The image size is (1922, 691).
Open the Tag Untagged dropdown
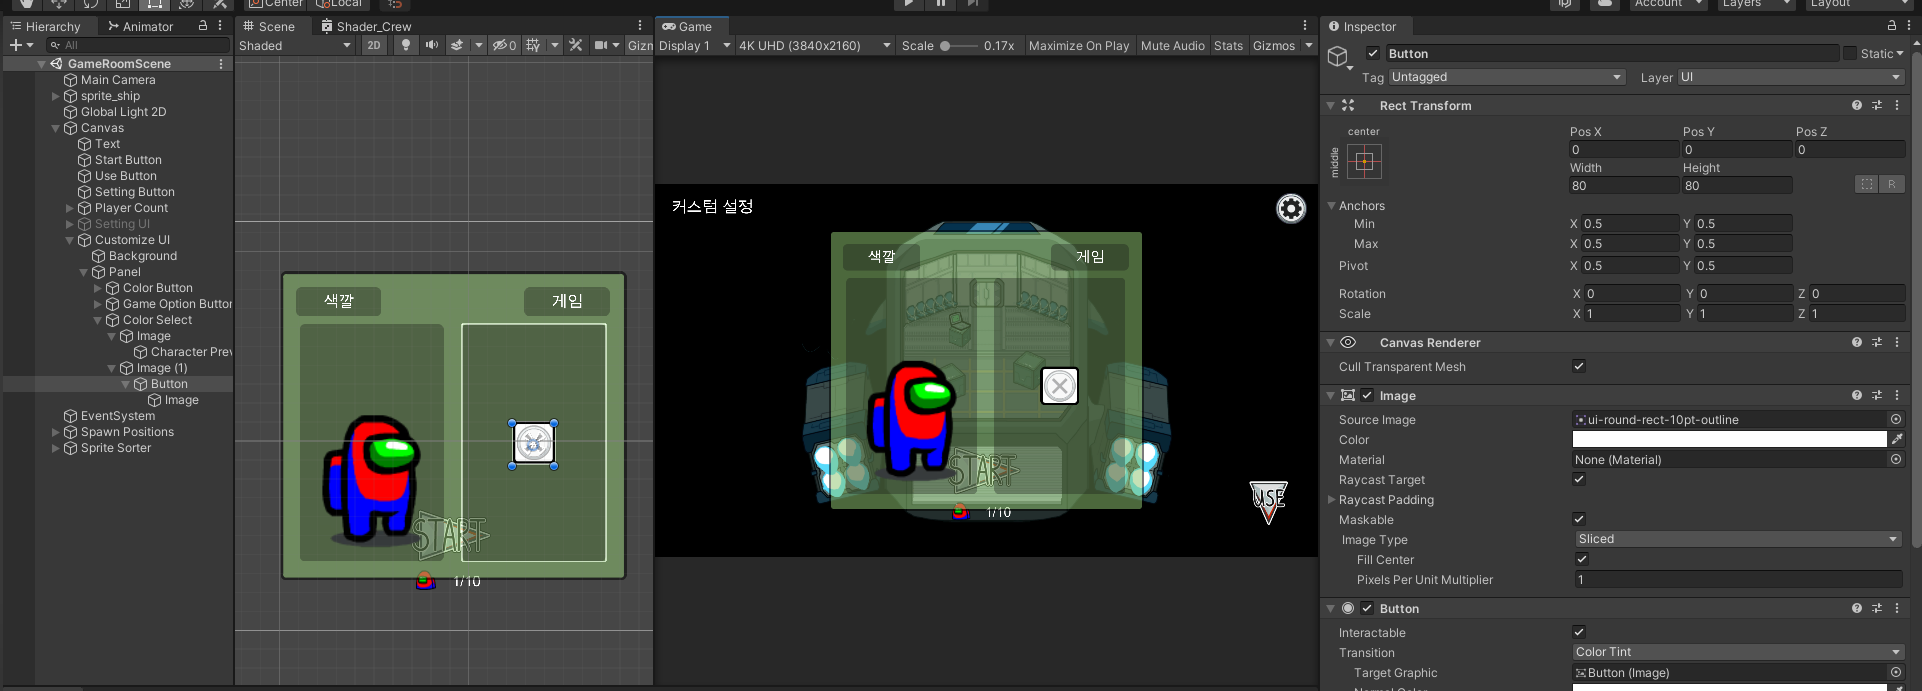point(1506,77)
